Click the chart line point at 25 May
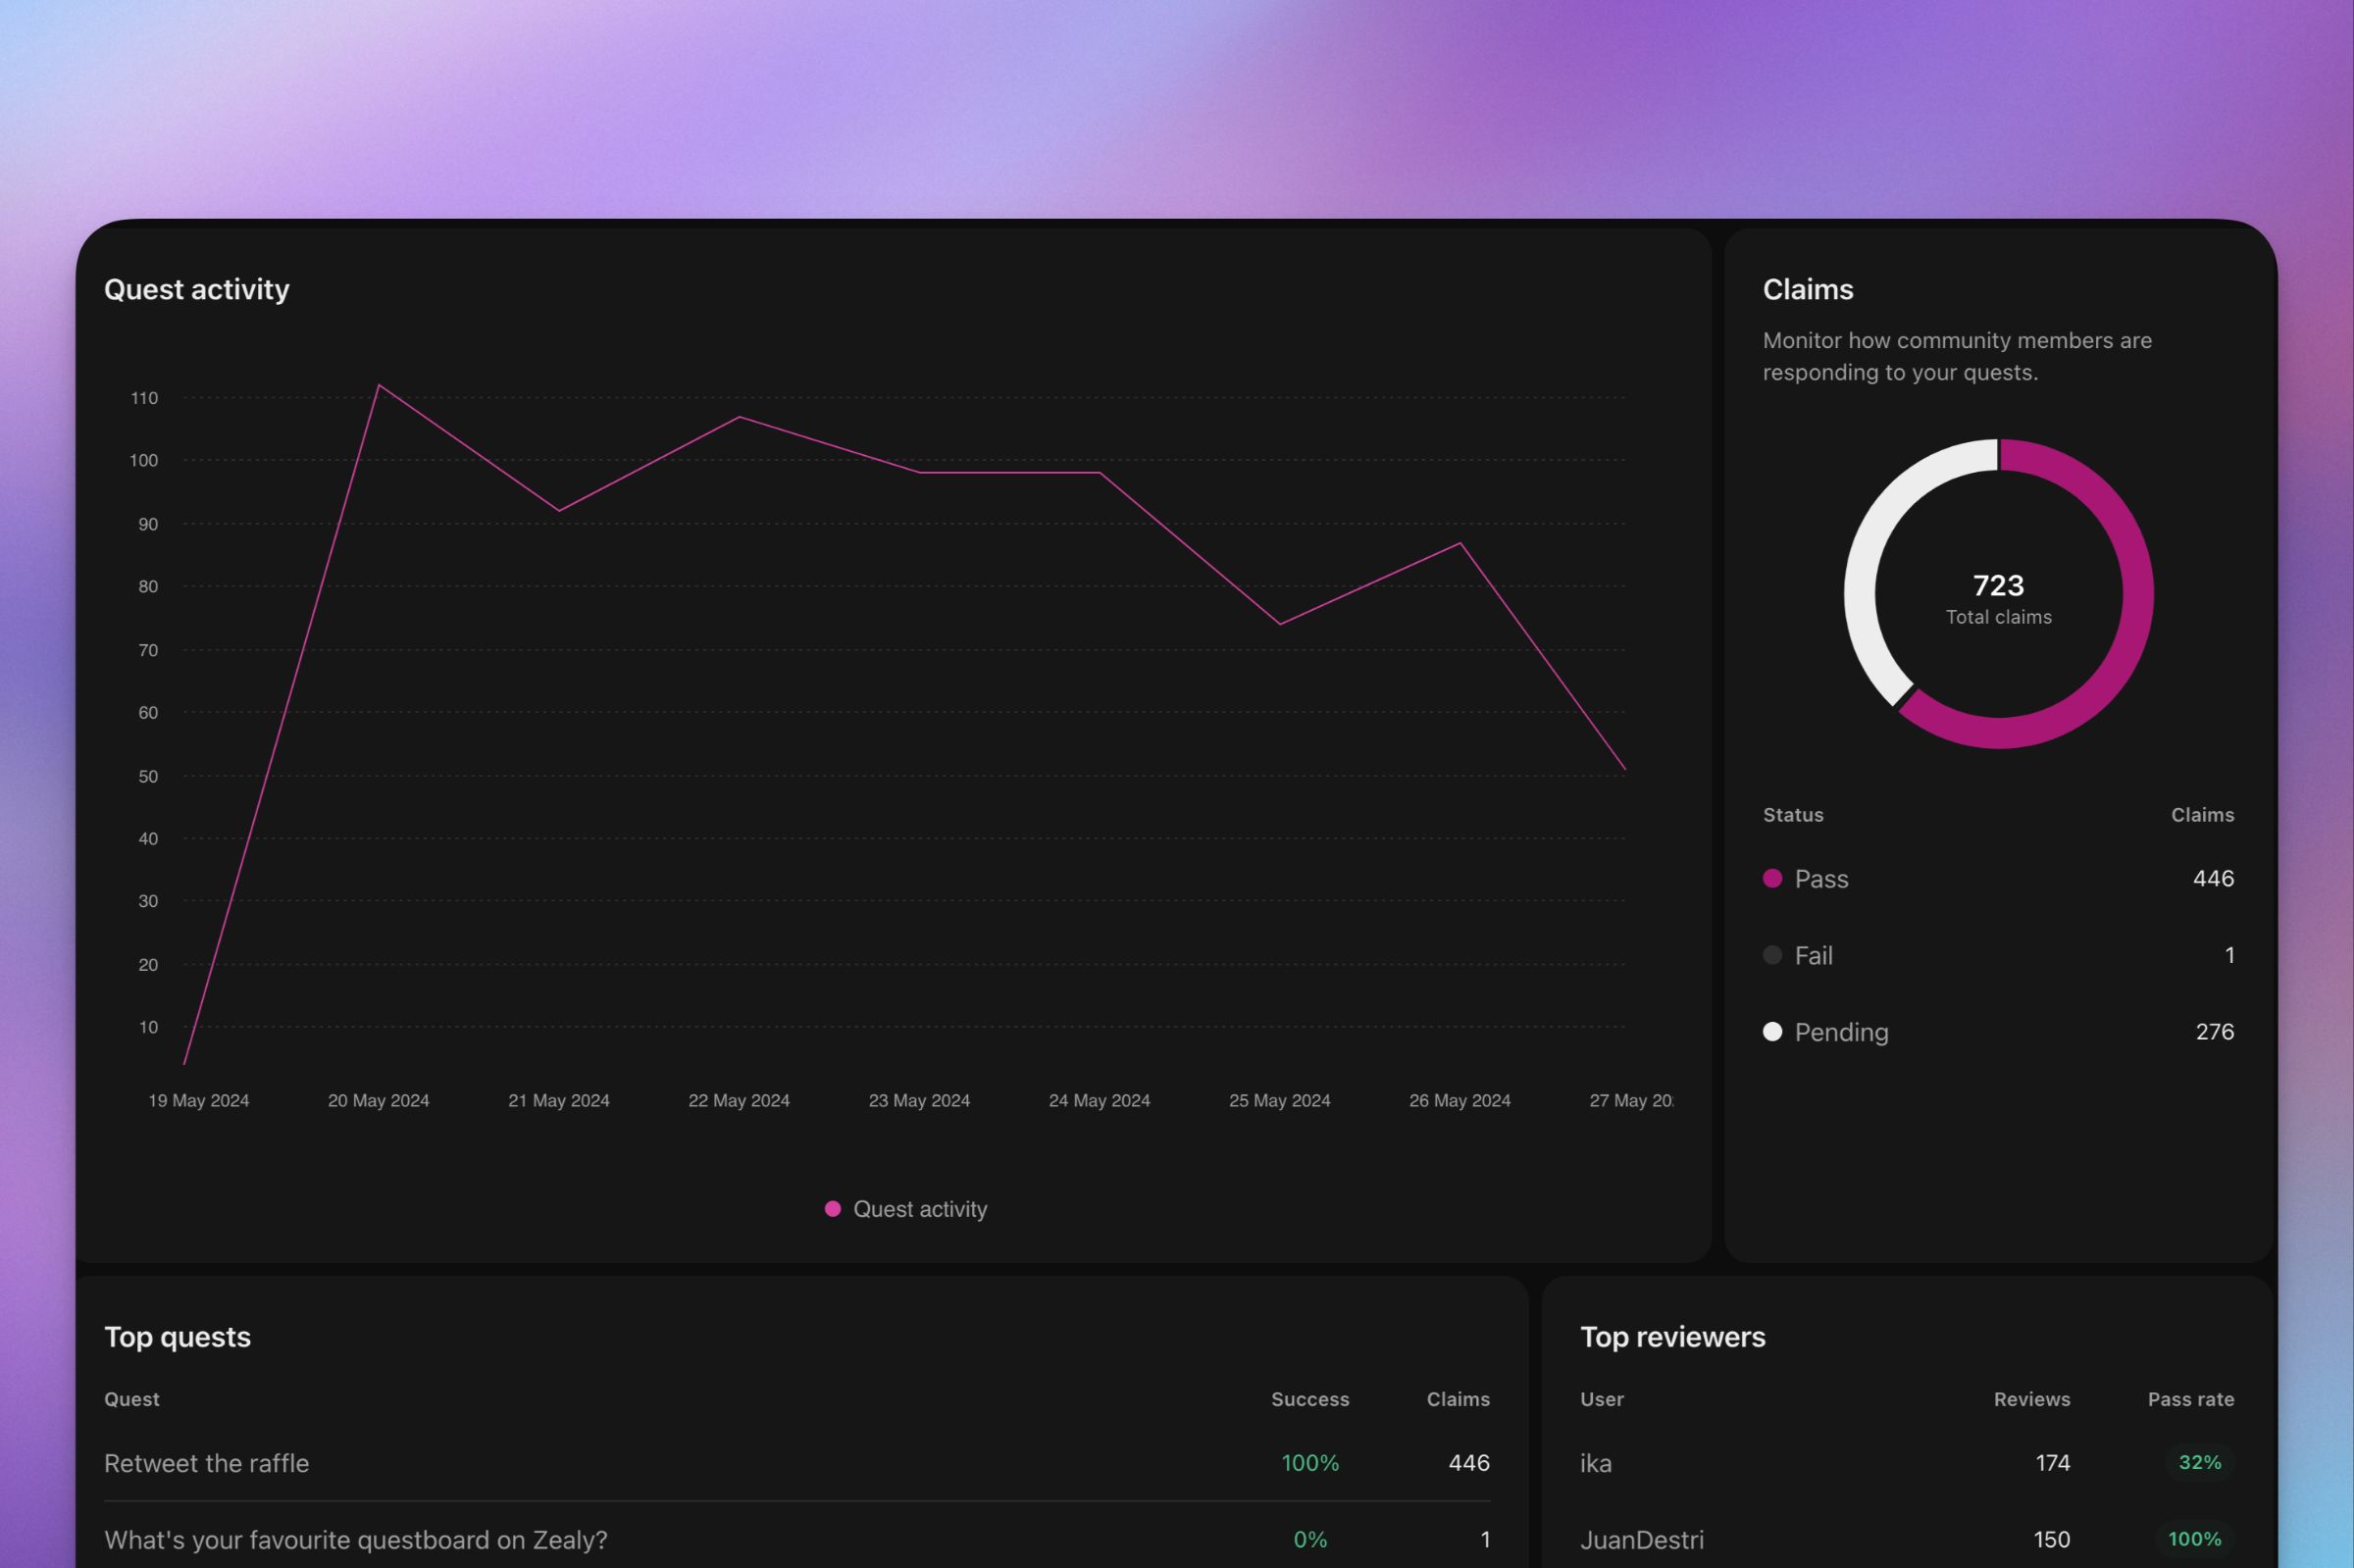 pos(1280,624)
